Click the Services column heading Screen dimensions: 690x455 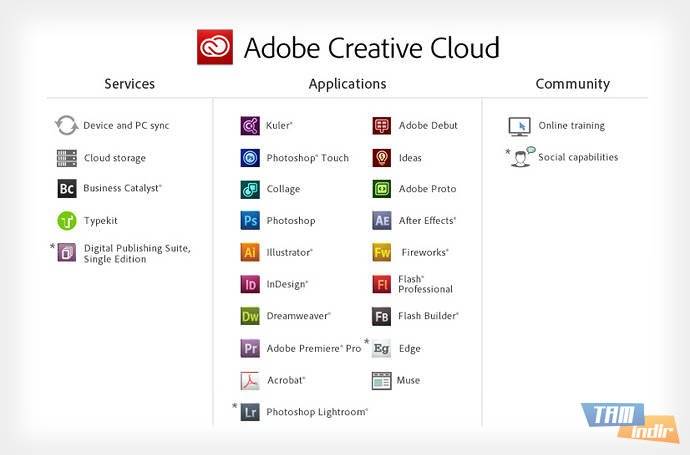pyautogui.click(x=130, y=84)
